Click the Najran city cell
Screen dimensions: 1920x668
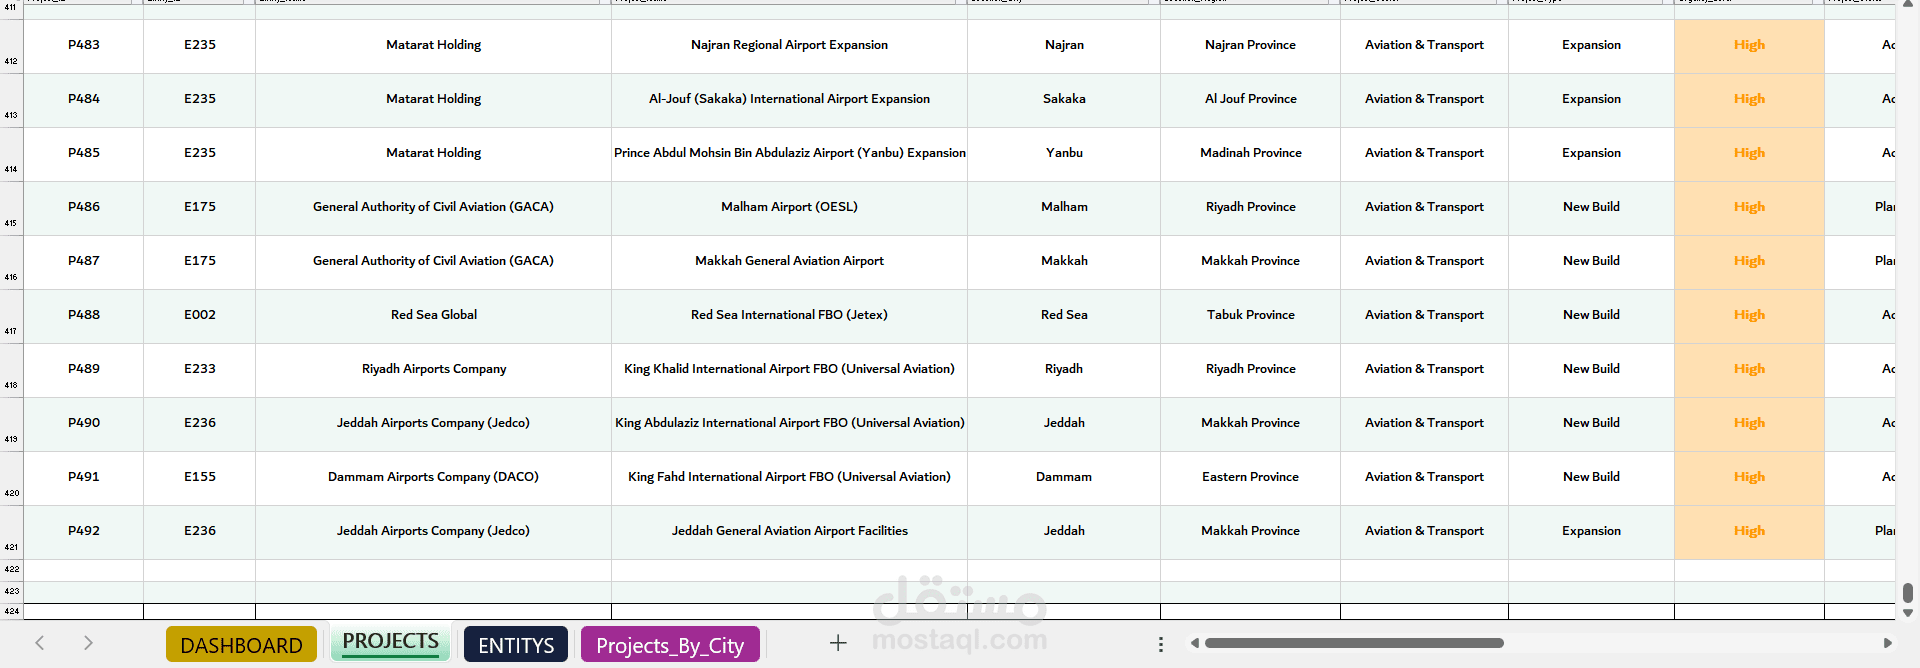pos(1064,46)
